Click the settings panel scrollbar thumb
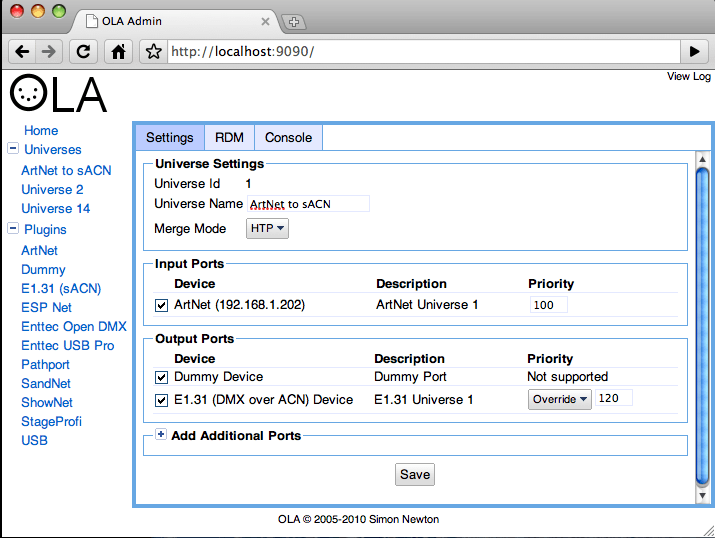 tap(702, 327)
